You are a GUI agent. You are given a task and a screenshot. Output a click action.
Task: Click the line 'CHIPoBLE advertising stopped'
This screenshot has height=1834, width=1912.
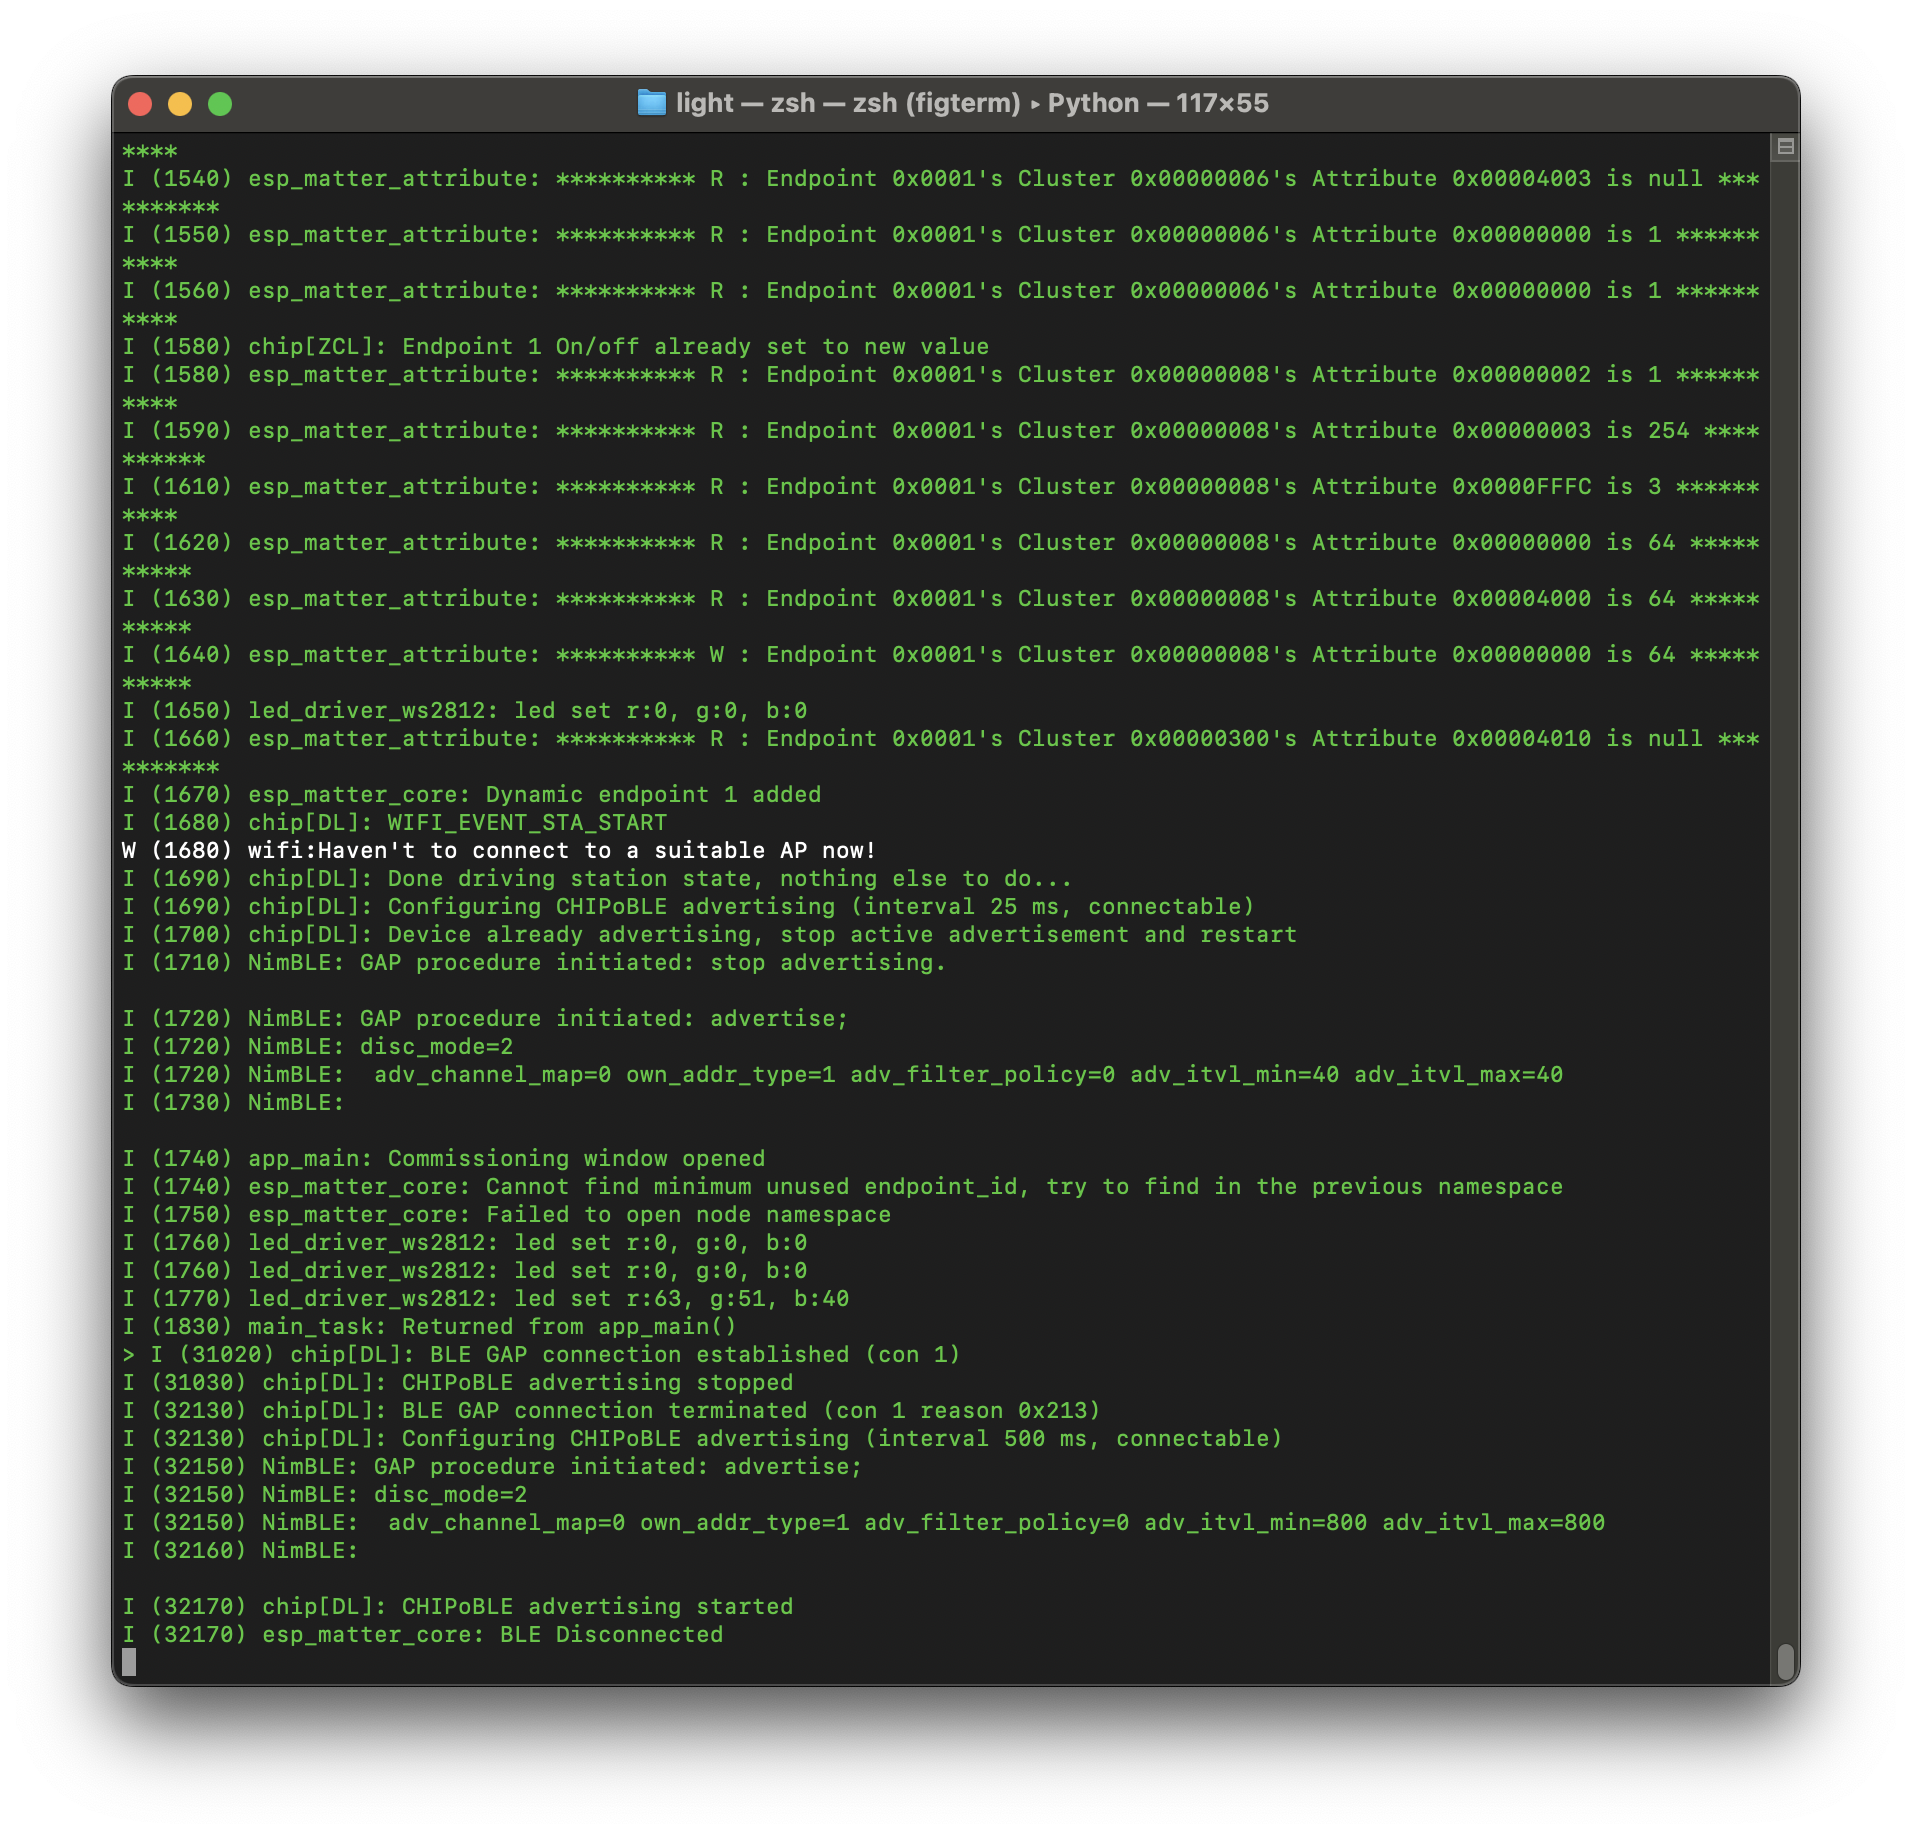coord(457,1382)
